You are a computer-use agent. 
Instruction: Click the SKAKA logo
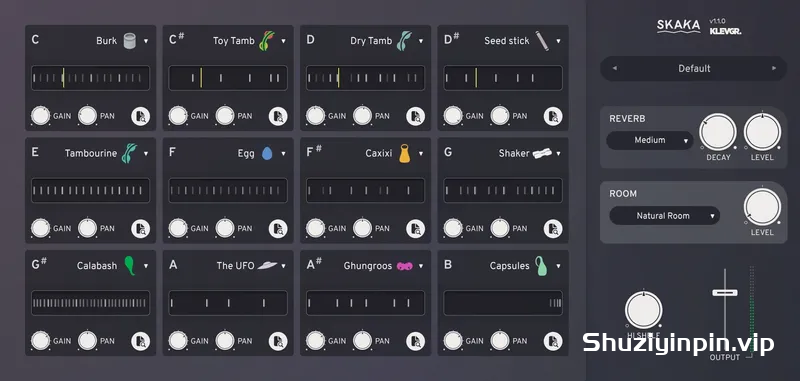click(x=678, y=26)
